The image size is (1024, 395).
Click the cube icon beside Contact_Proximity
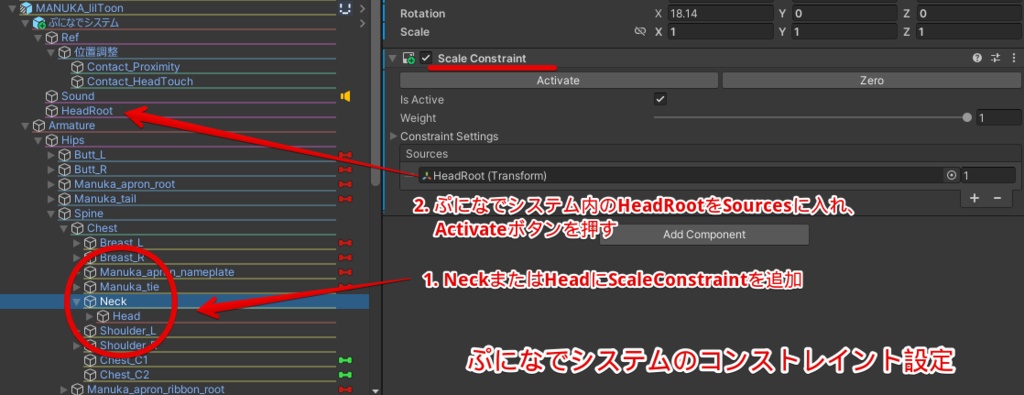coord(77,67)
